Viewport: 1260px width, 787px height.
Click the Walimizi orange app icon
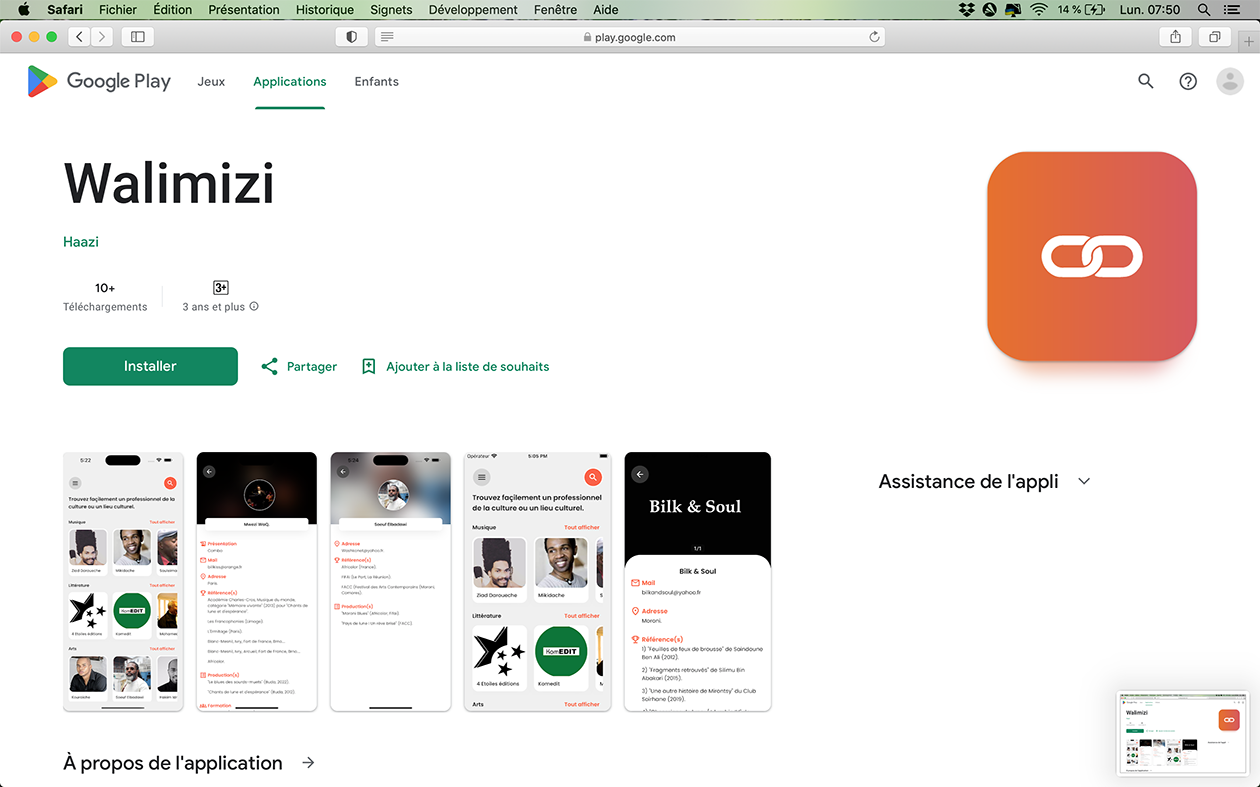[1092, 256]
